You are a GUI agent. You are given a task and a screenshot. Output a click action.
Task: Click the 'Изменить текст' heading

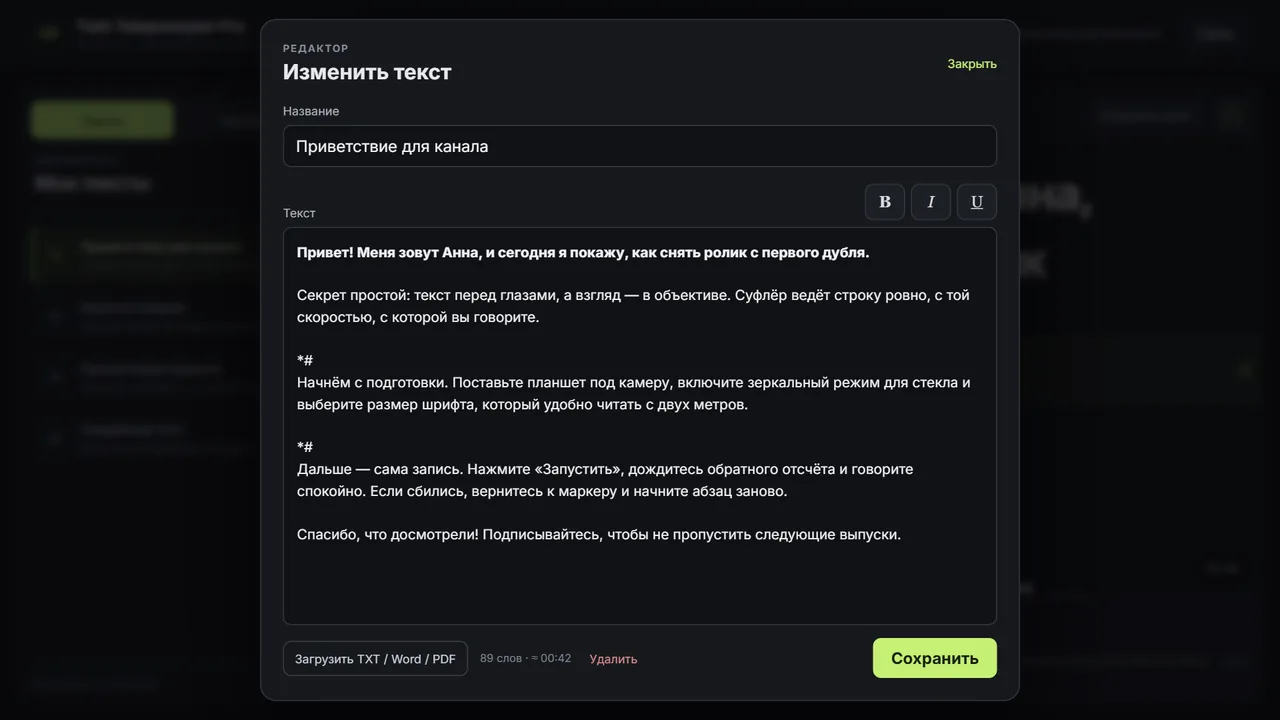click(x=367, y=72)
